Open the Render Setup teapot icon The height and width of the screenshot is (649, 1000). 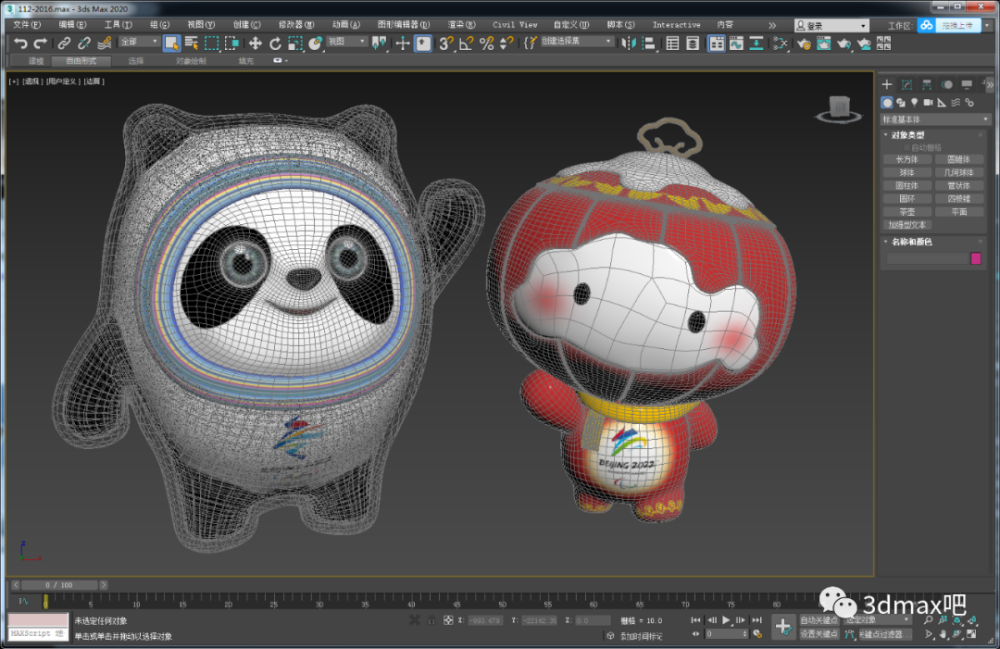(x=804, y=43)
